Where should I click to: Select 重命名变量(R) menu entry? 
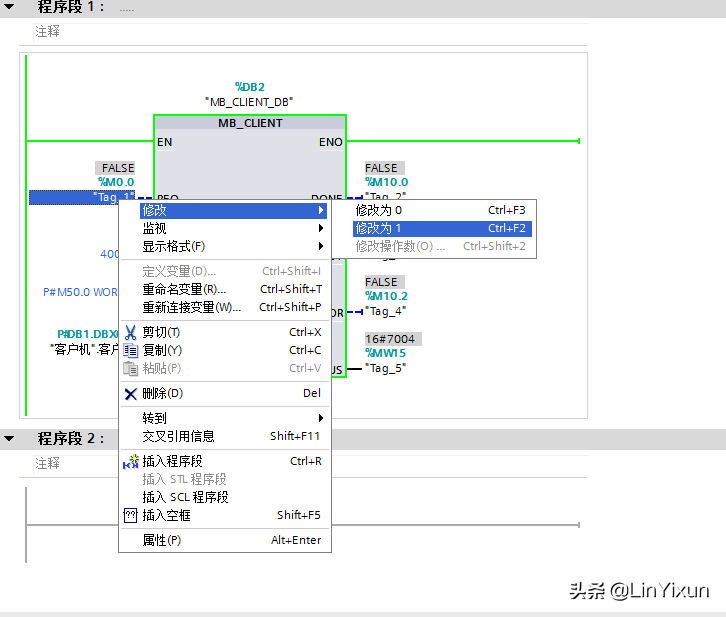tap(233, 289)
